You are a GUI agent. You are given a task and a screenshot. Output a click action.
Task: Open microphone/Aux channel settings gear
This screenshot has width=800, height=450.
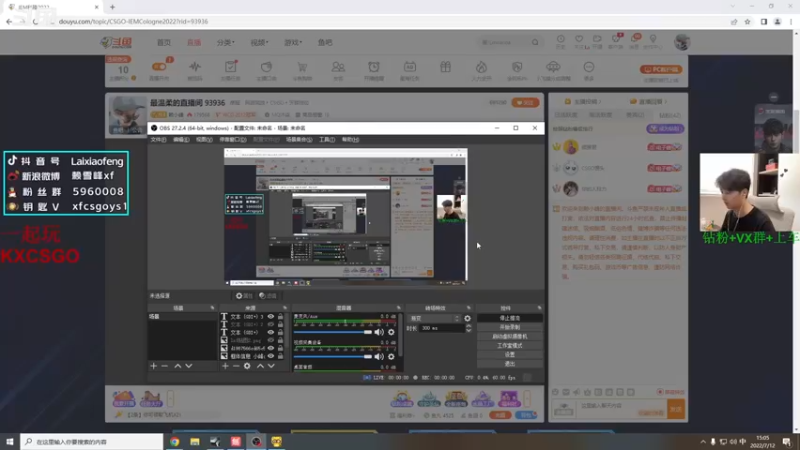point(391,332)
